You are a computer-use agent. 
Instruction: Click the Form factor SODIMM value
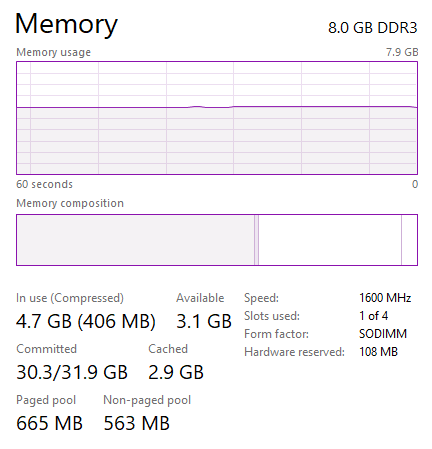click(x=383, y=334)
